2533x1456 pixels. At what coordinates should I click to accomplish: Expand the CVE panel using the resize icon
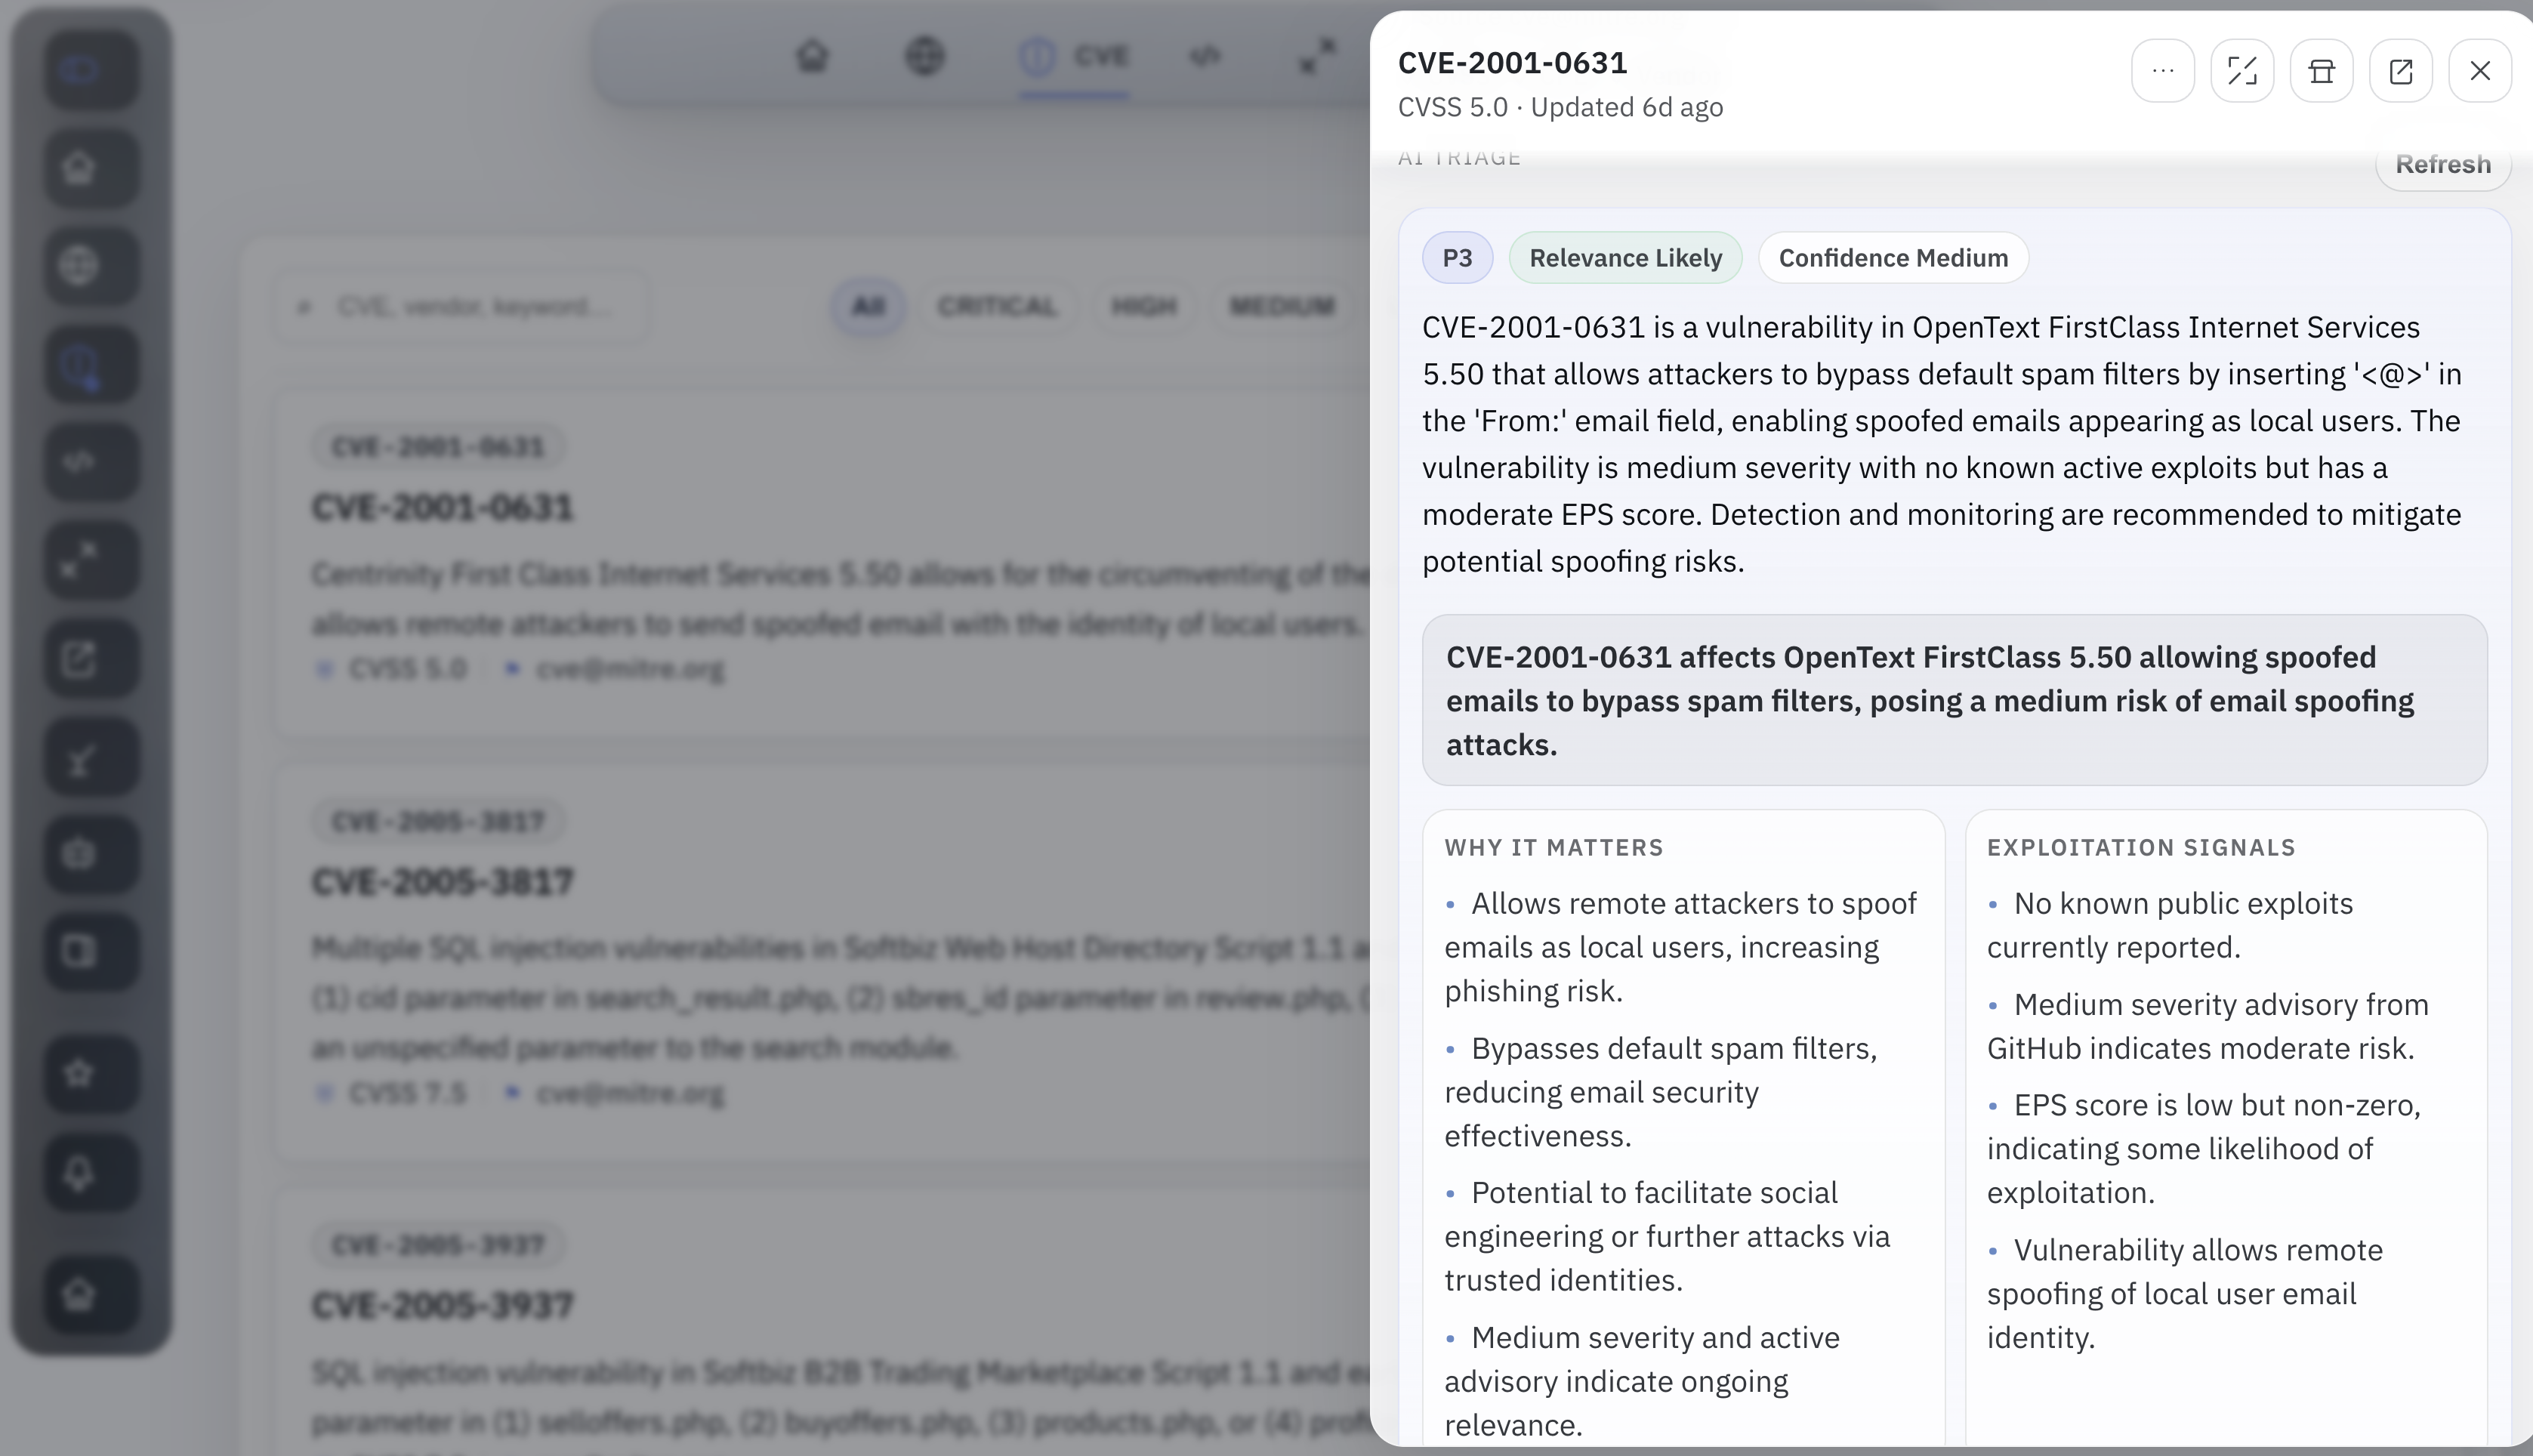pyautogui.click(x=2242, y=70)
